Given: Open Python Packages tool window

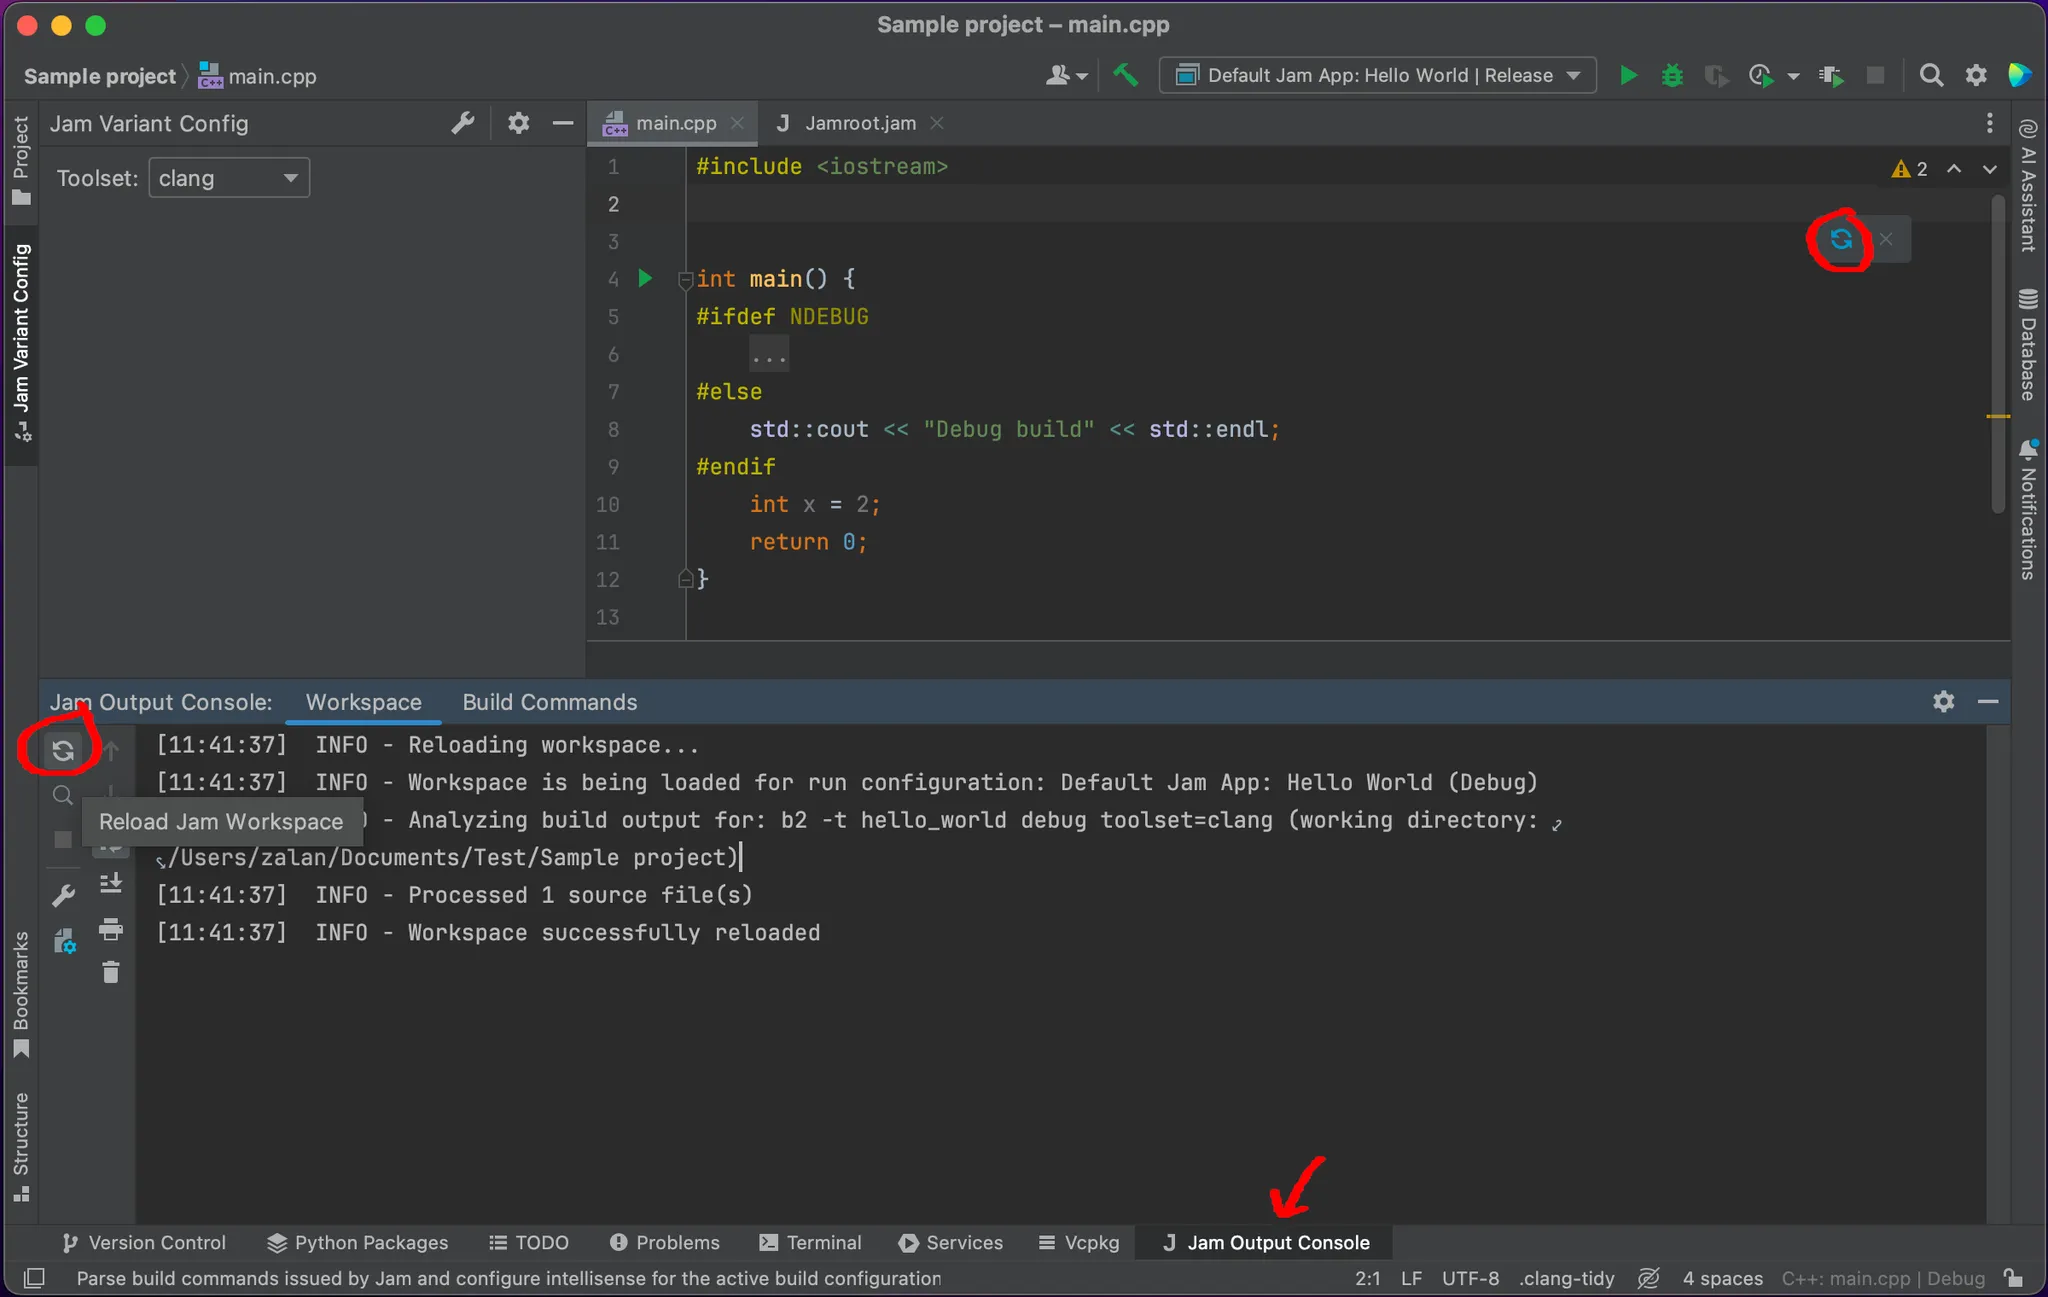Looking at the screenshot, I should click(359, 1242).
